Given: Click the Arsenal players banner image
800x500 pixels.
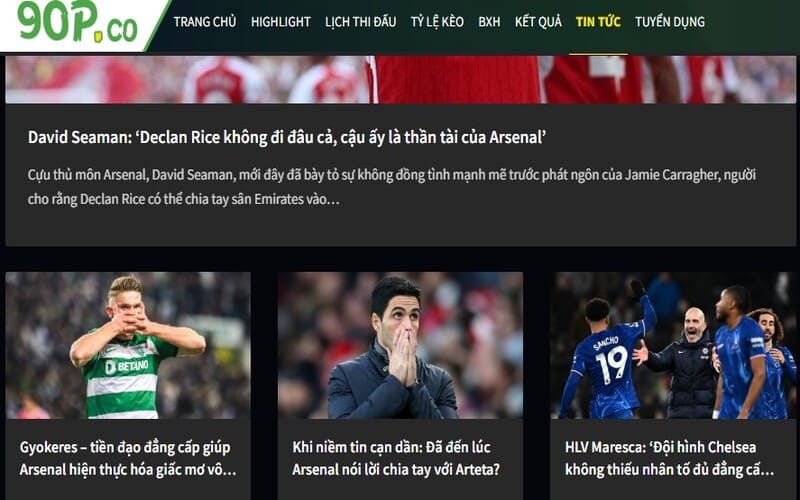Looking at the screenshot, I should [x=400, y=80].
